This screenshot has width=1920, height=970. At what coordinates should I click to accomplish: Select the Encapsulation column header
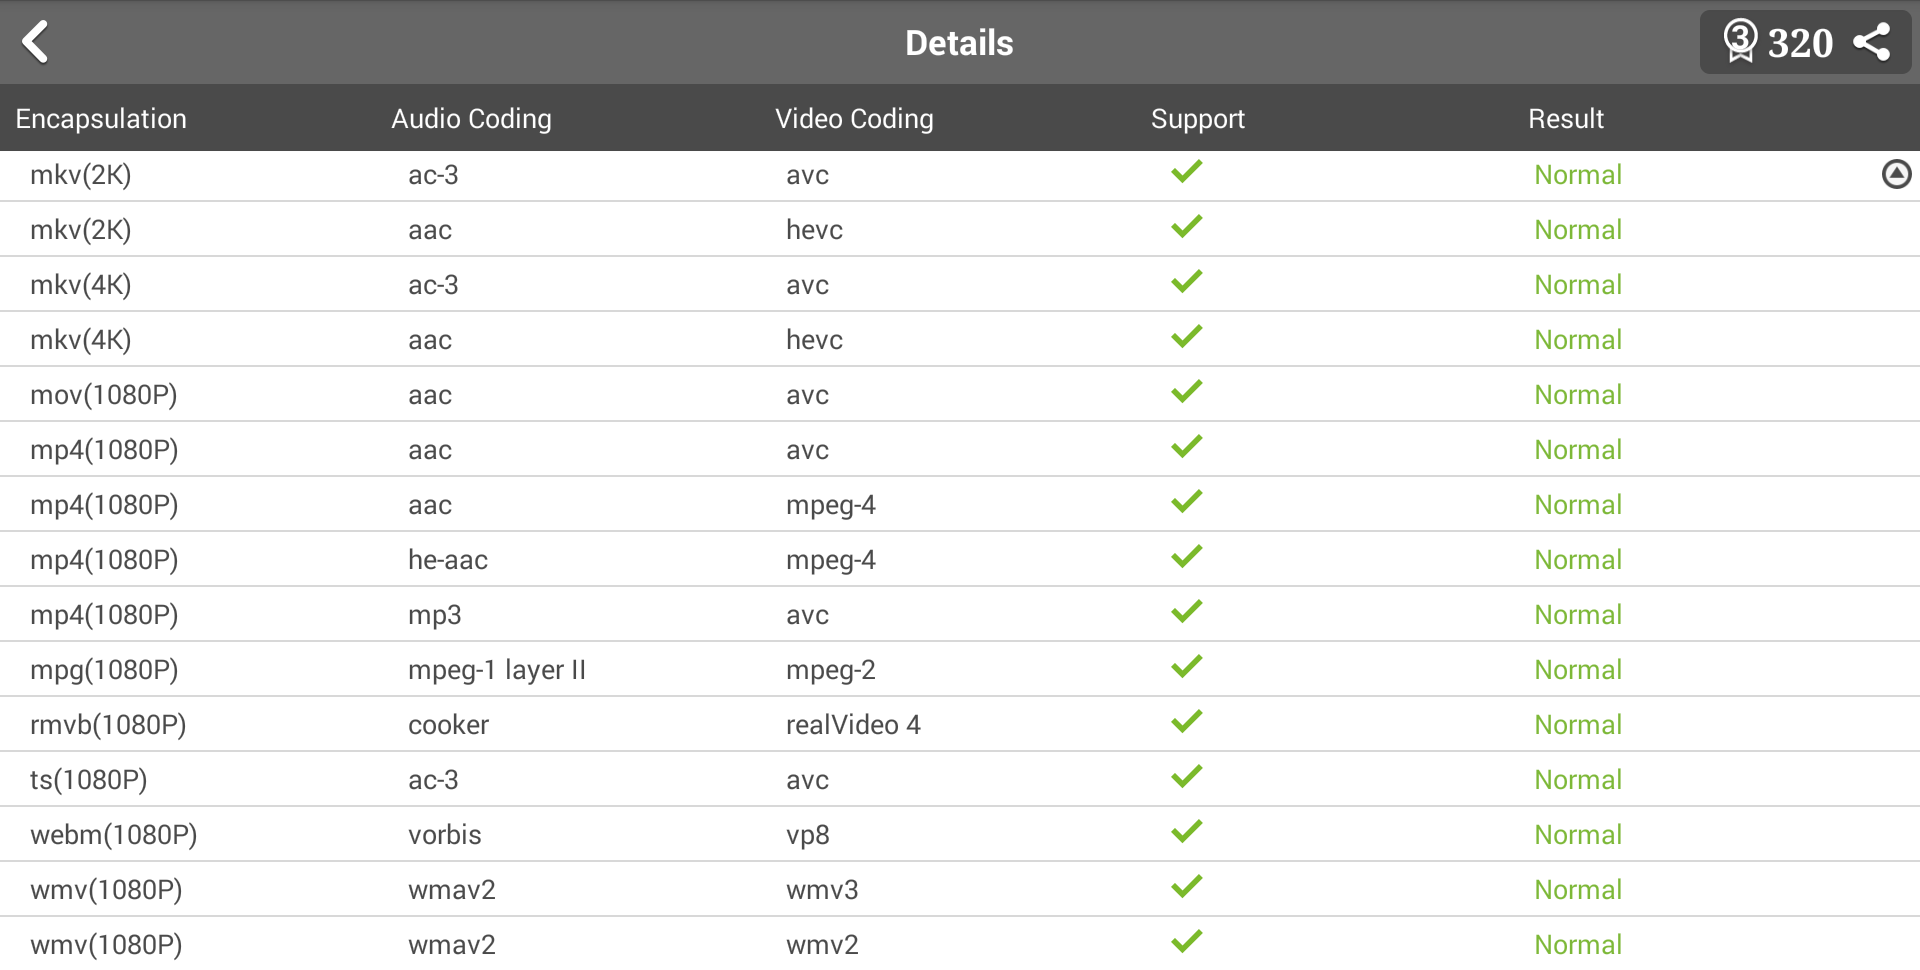101,119
